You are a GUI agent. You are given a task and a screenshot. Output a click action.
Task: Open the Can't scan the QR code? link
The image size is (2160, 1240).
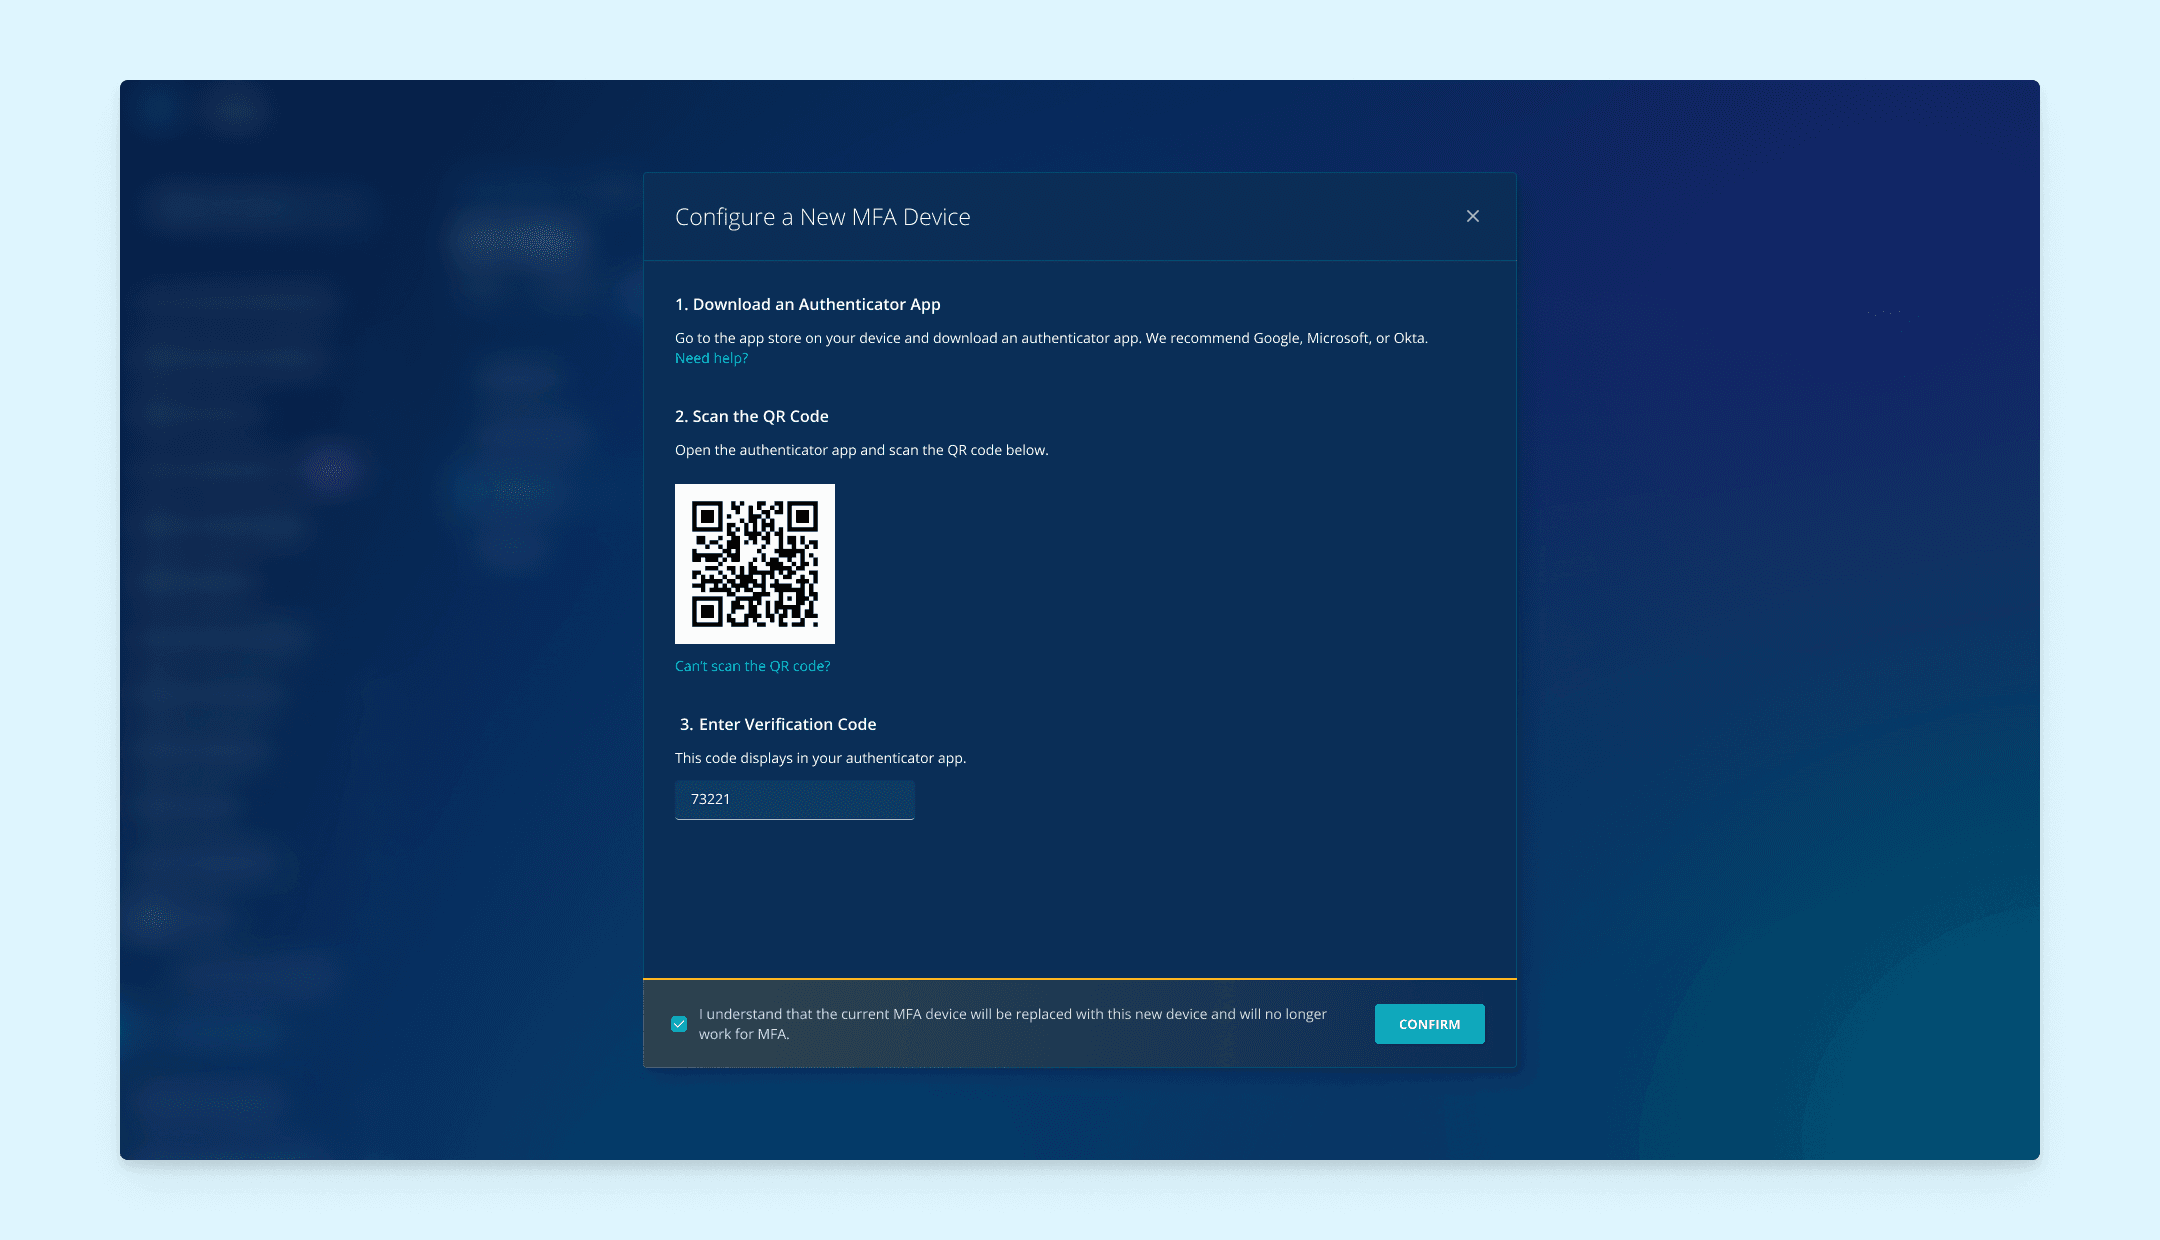coord(752,666)
